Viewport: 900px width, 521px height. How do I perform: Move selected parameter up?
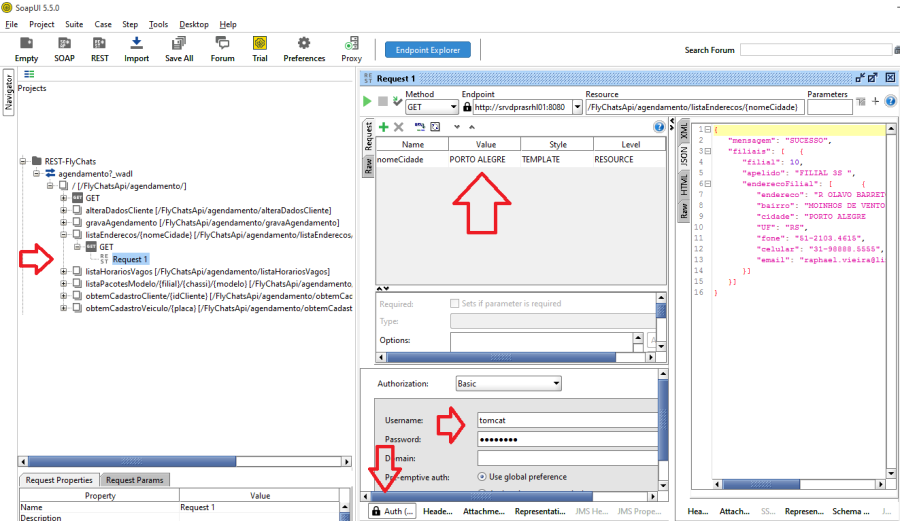[x=472, y=127]
